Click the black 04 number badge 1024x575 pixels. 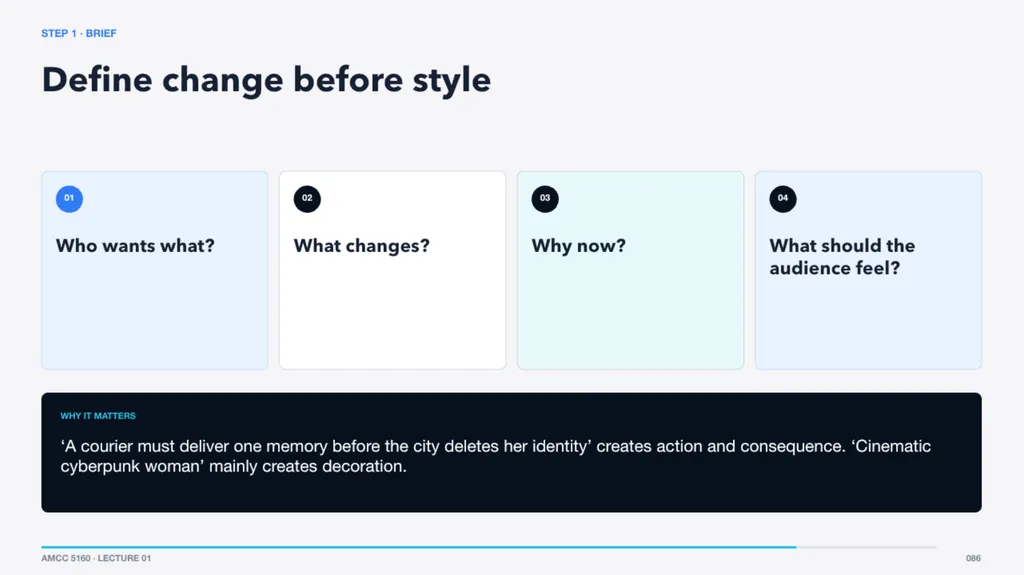[x=782, y=199]
